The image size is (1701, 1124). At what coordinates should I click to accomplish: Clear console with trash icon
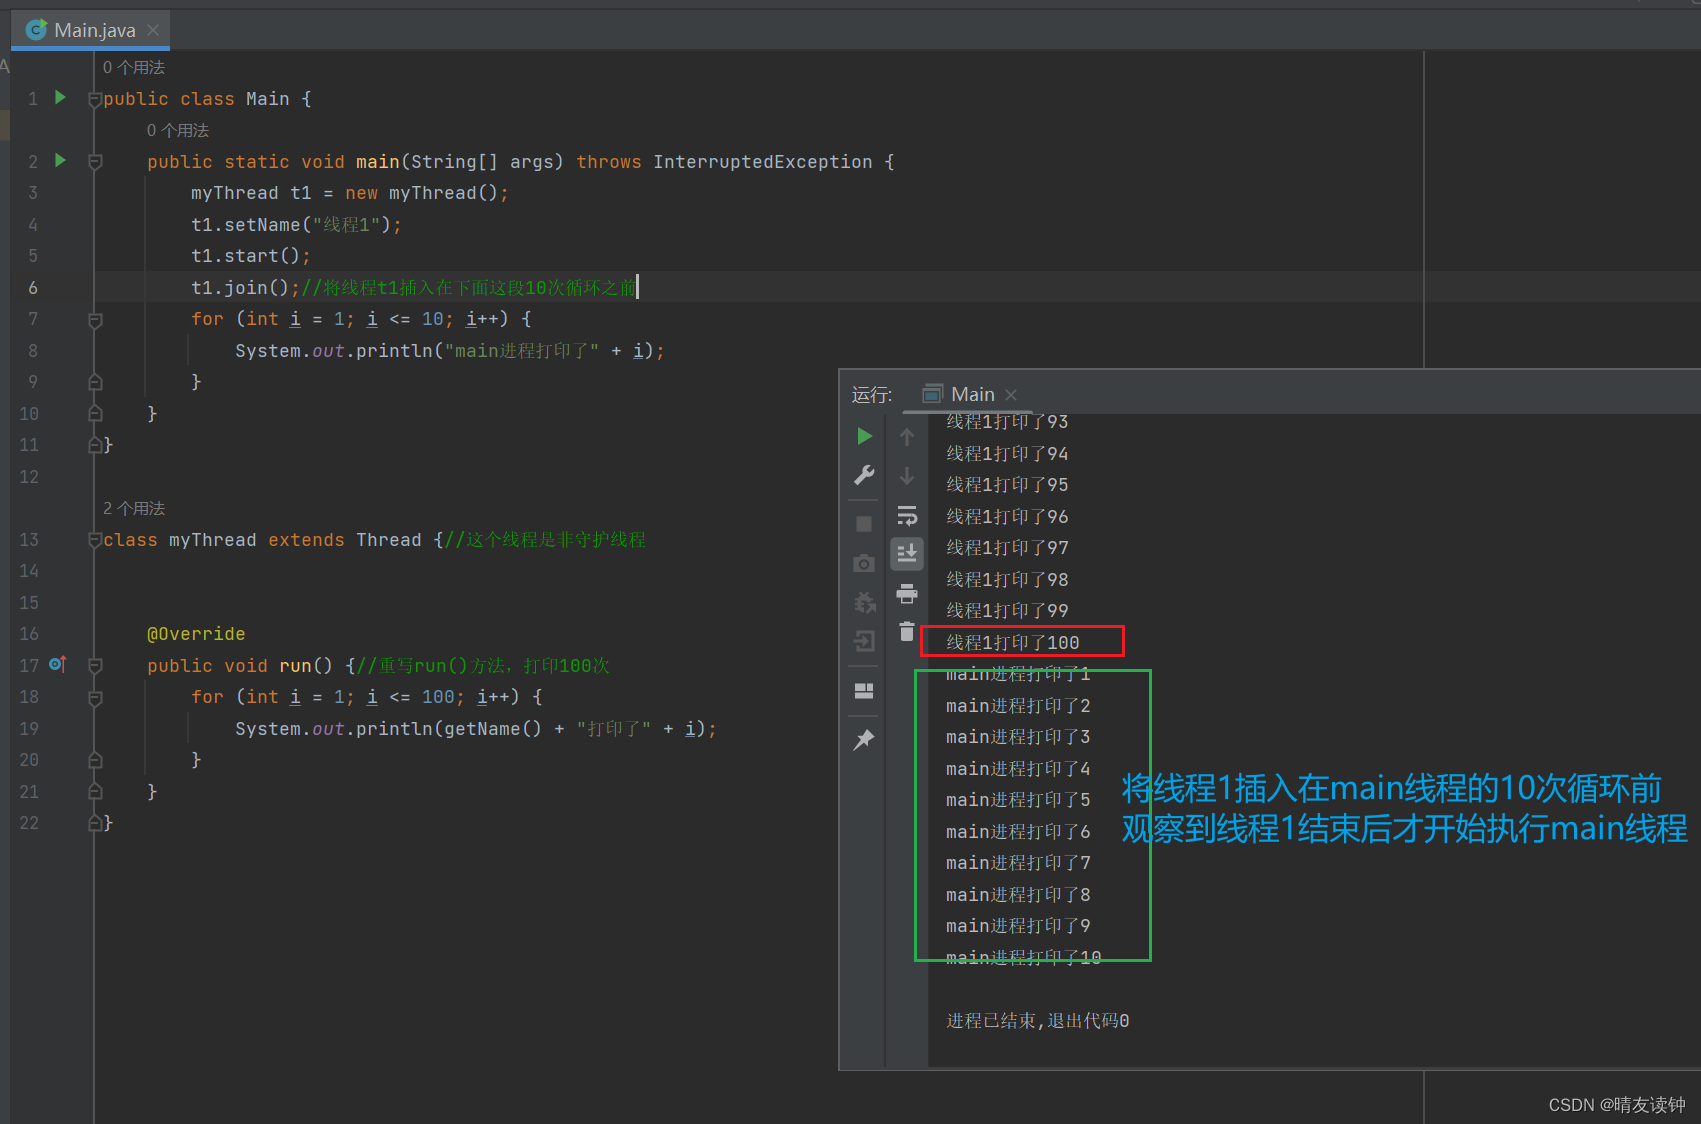tap(907, 631)
